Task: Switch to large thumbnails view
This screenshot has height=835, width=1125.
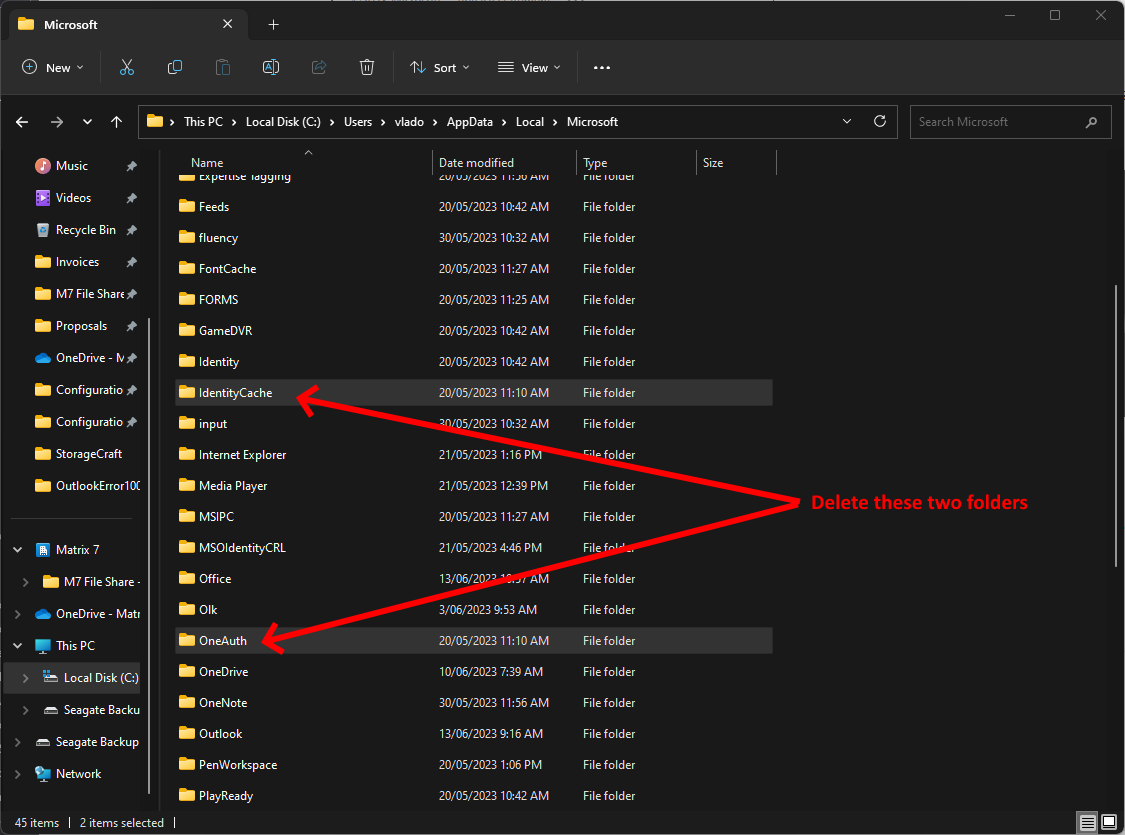Action: (x=1109, y=821)
